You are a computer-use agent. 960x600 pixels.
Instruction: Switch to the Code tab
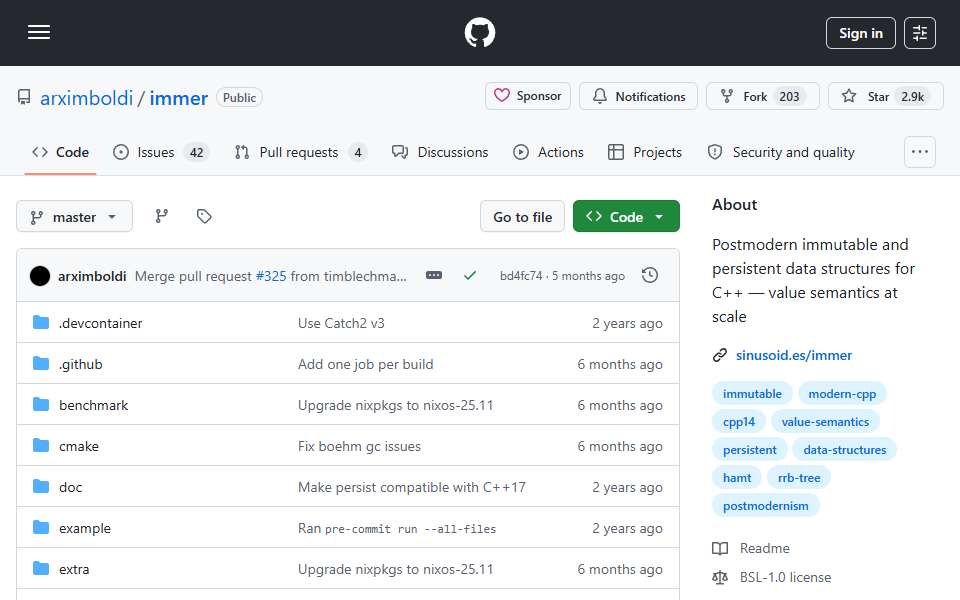tap(61, 152)
